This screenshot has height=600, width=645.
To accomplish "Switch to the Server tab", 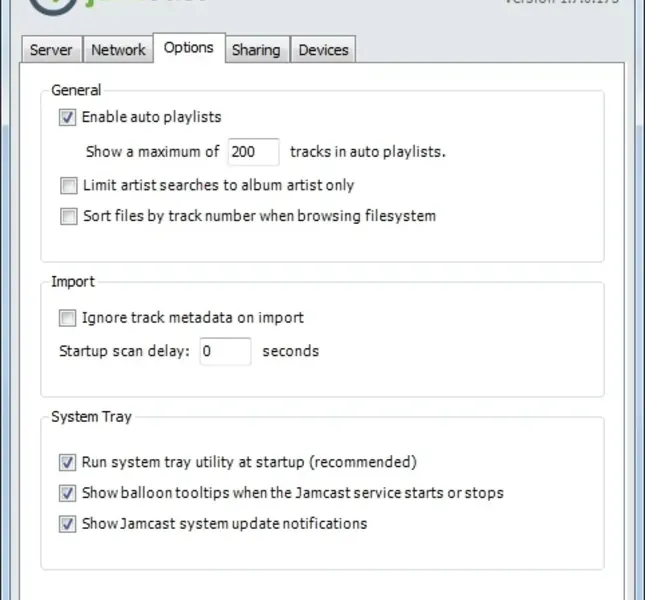I will coord(50,50).
